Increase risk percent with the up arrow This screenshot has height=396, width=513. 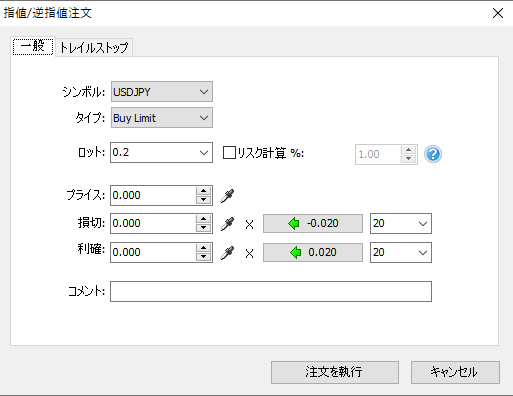pos(408,150)
